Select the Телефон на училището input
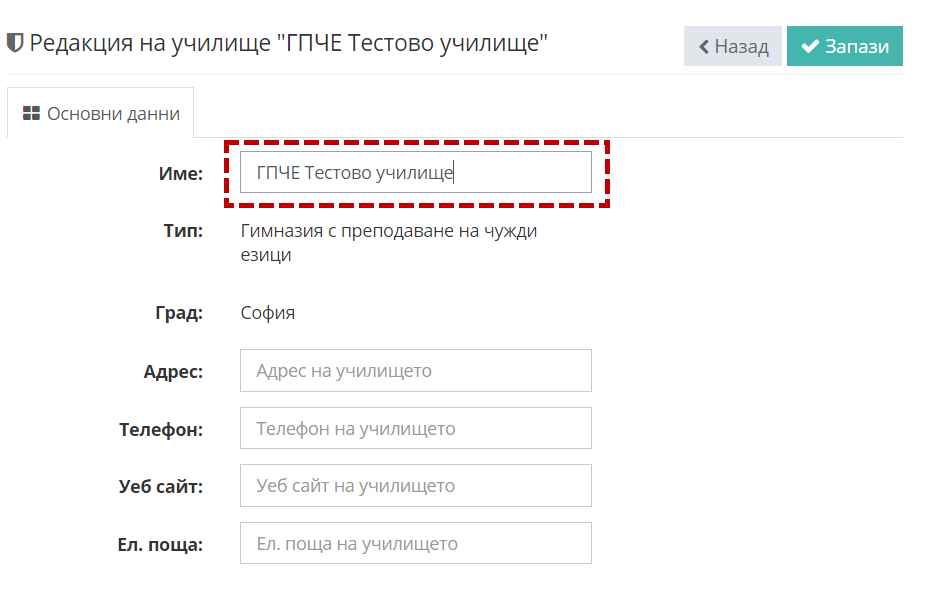The image size is (927, 611). [x=415, y=429]
